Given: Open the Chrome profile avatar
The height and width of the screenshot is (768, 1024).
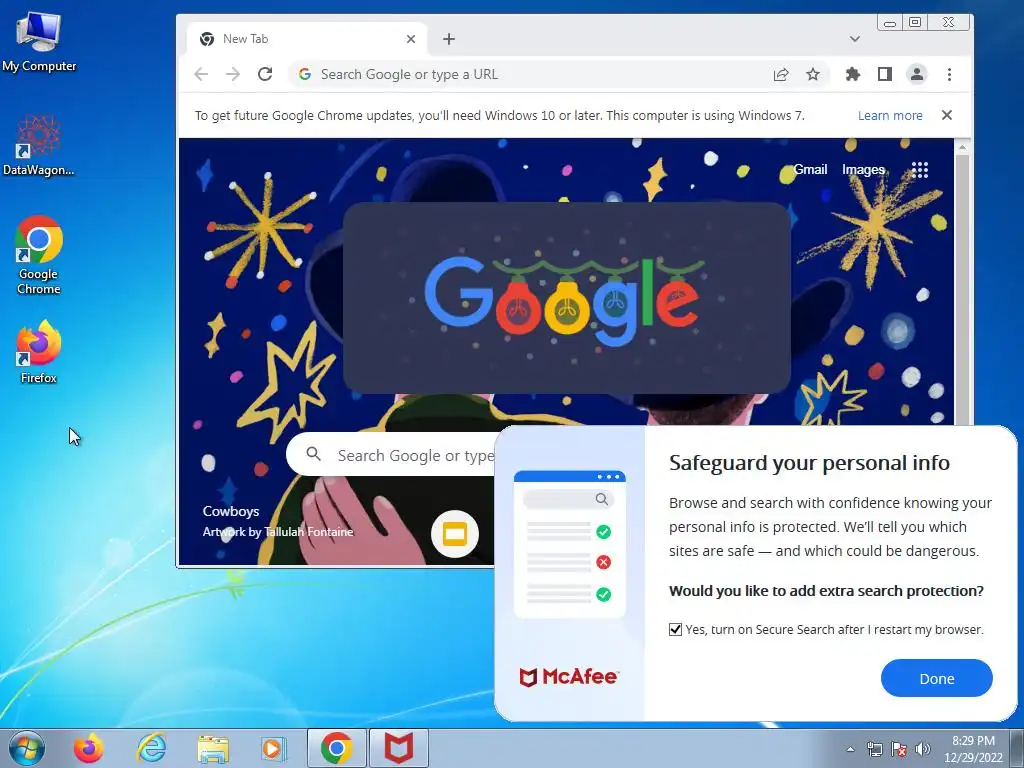Looking at the screenshot, I should click(917, 74).
